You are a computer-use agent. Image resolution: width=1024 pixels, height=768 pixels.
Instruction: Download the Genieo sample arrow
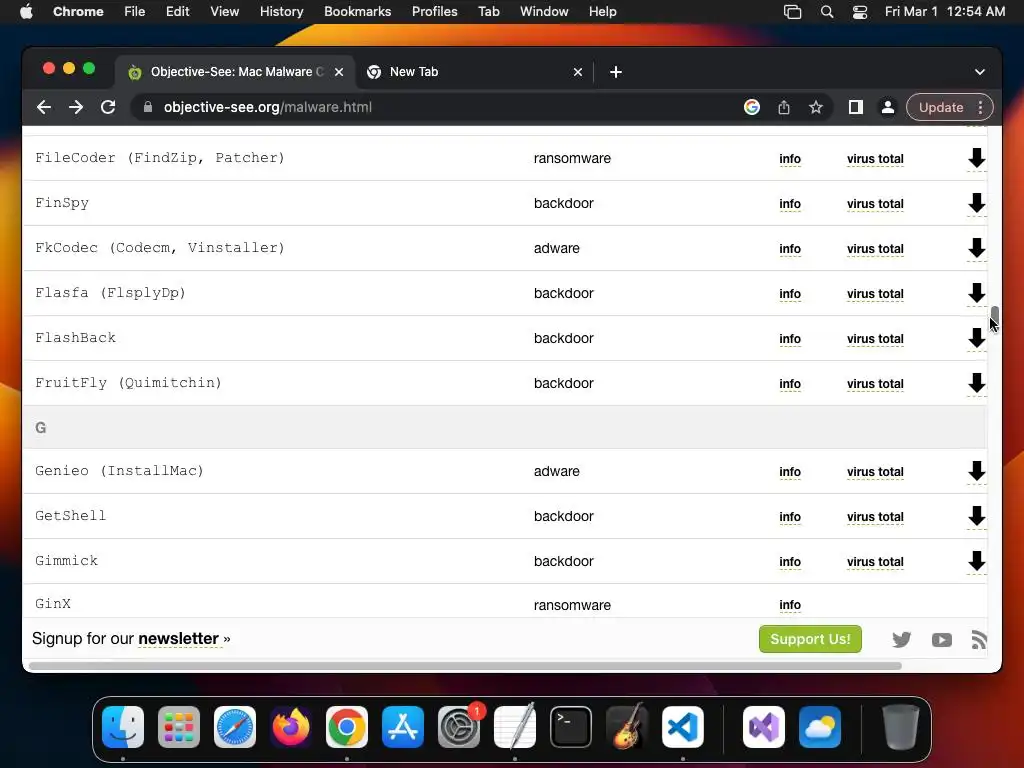pos(976,471)
